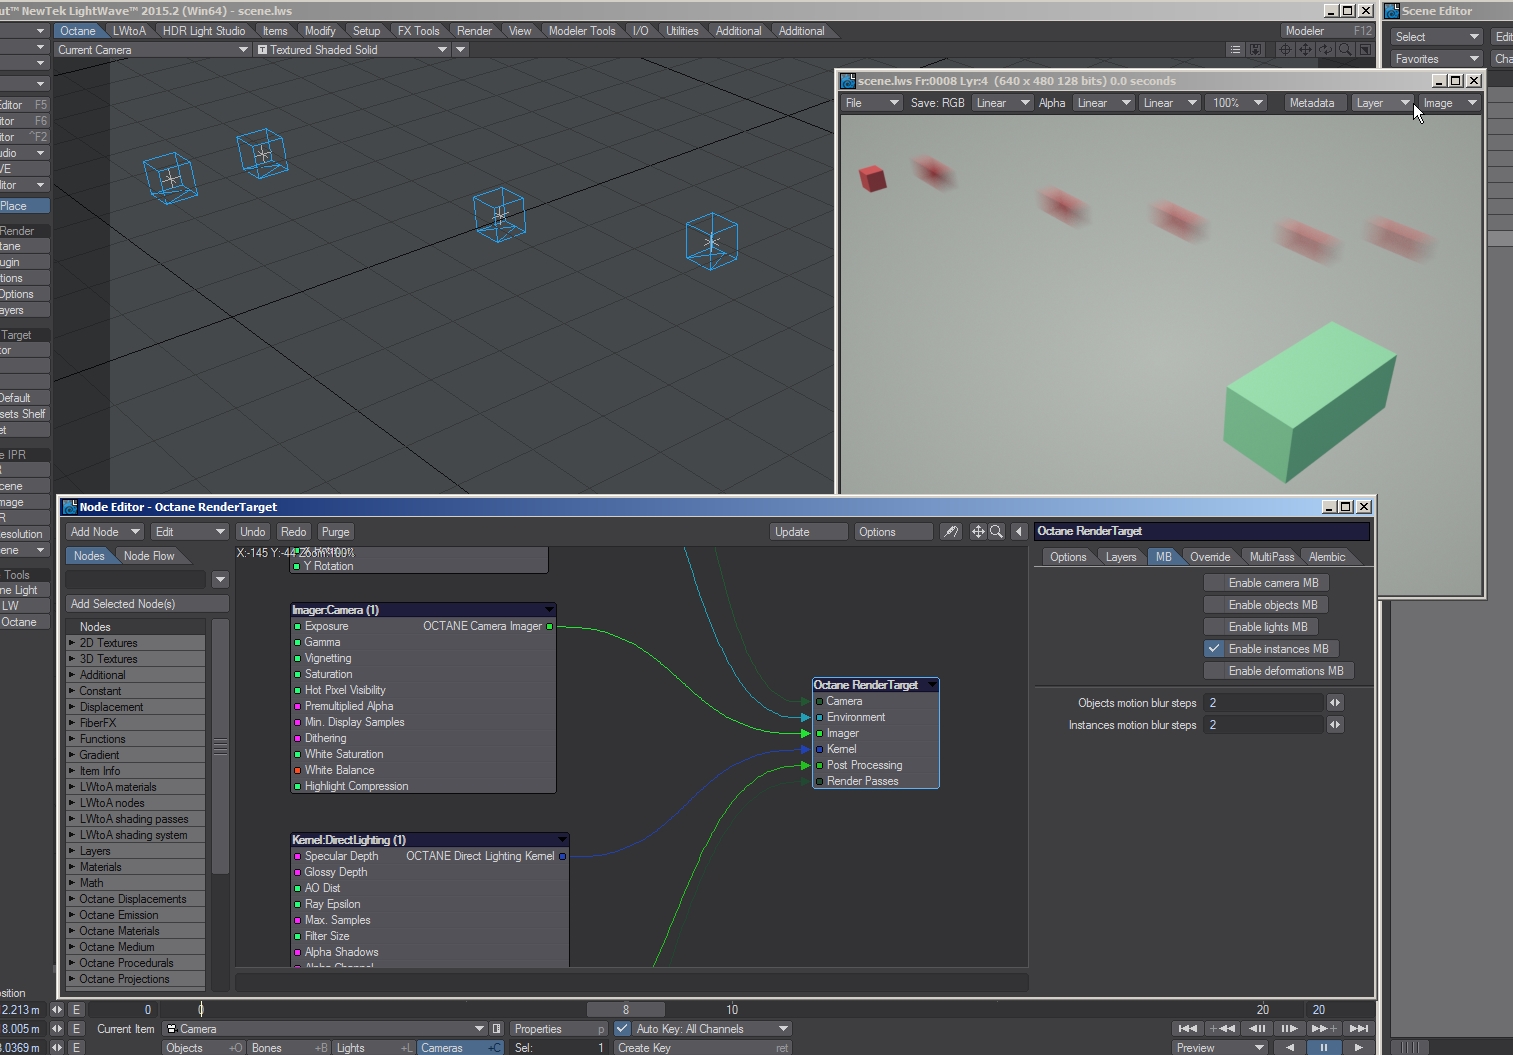Go to next keyframe button
This screenshot has width=1513, height=1055.
click(1323, 1028)
